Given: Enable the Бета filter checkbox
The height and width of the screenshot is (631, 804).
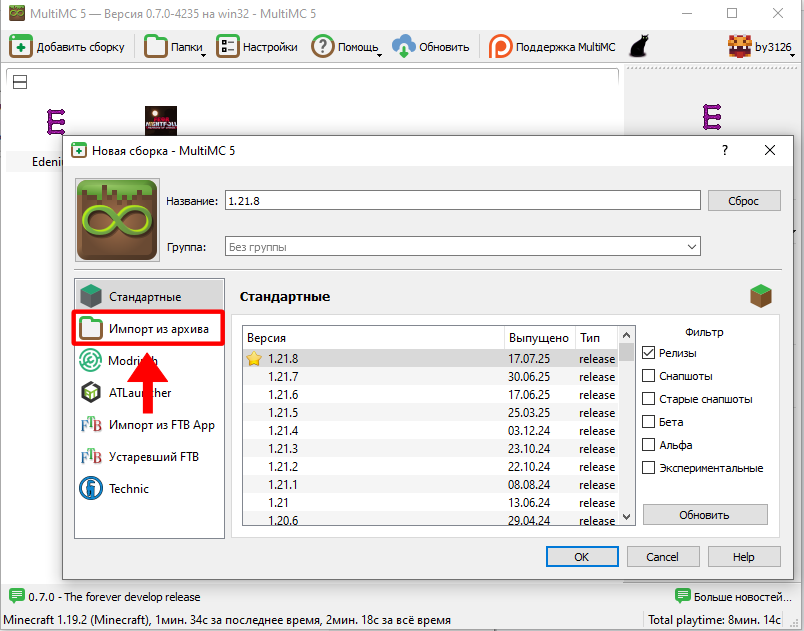Looking at the screenshot, I should 649,422.
